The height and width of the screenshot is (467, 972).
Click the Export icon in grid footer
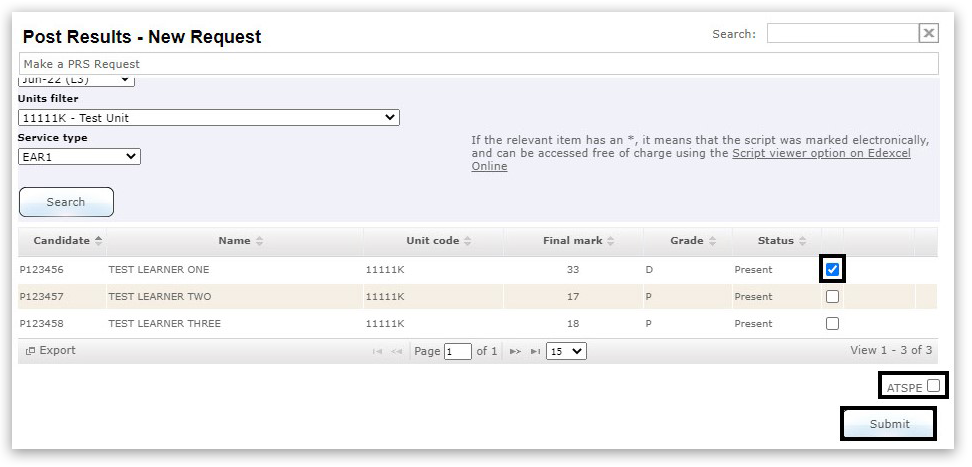[30, 351]
